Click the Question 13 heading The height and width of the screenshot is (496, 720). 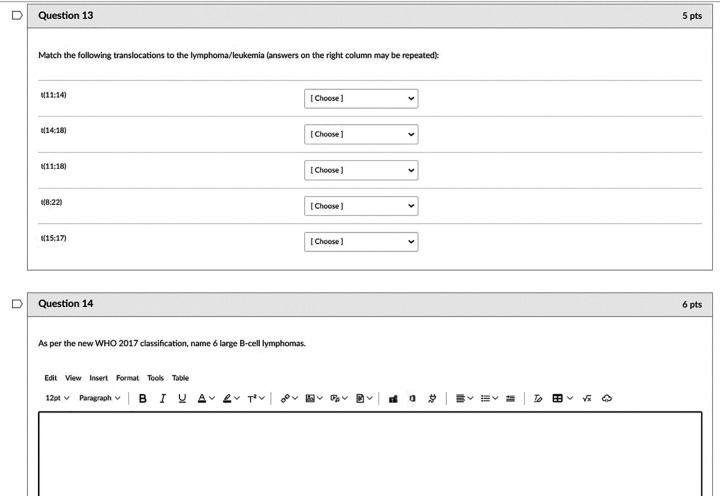tap(66, 16)
